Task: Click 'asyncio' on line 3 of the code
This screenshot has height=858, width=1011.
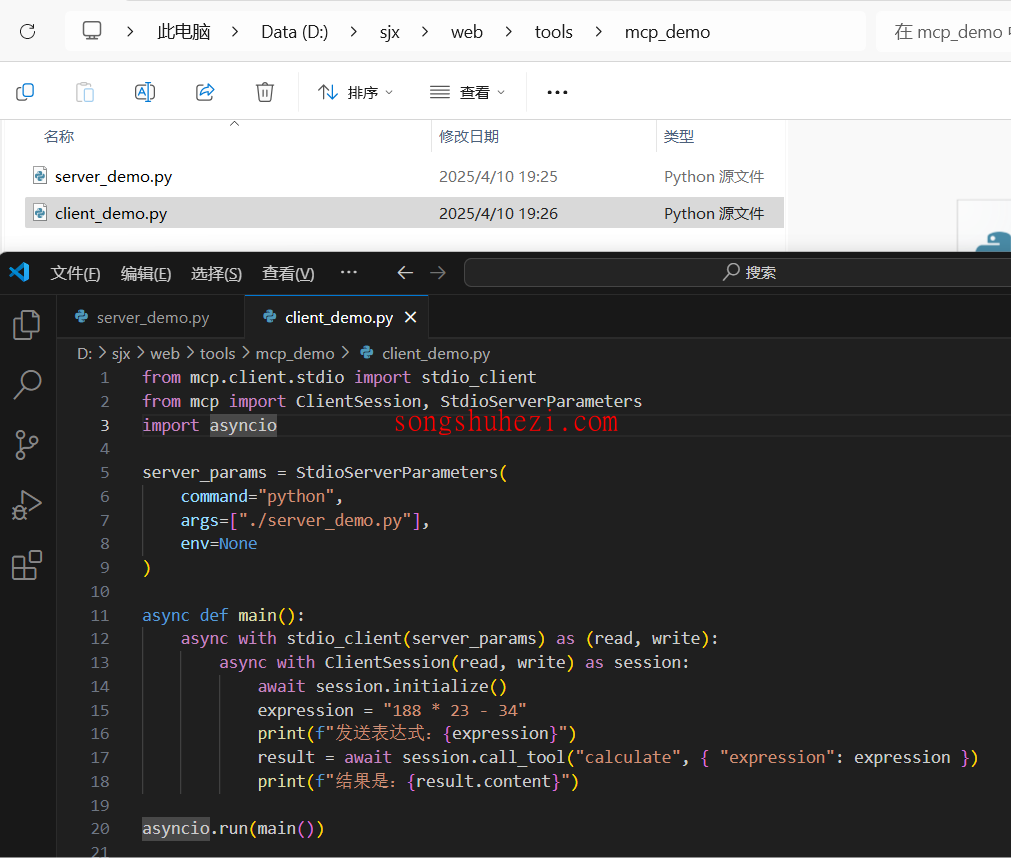Action: tap(243, 425)
